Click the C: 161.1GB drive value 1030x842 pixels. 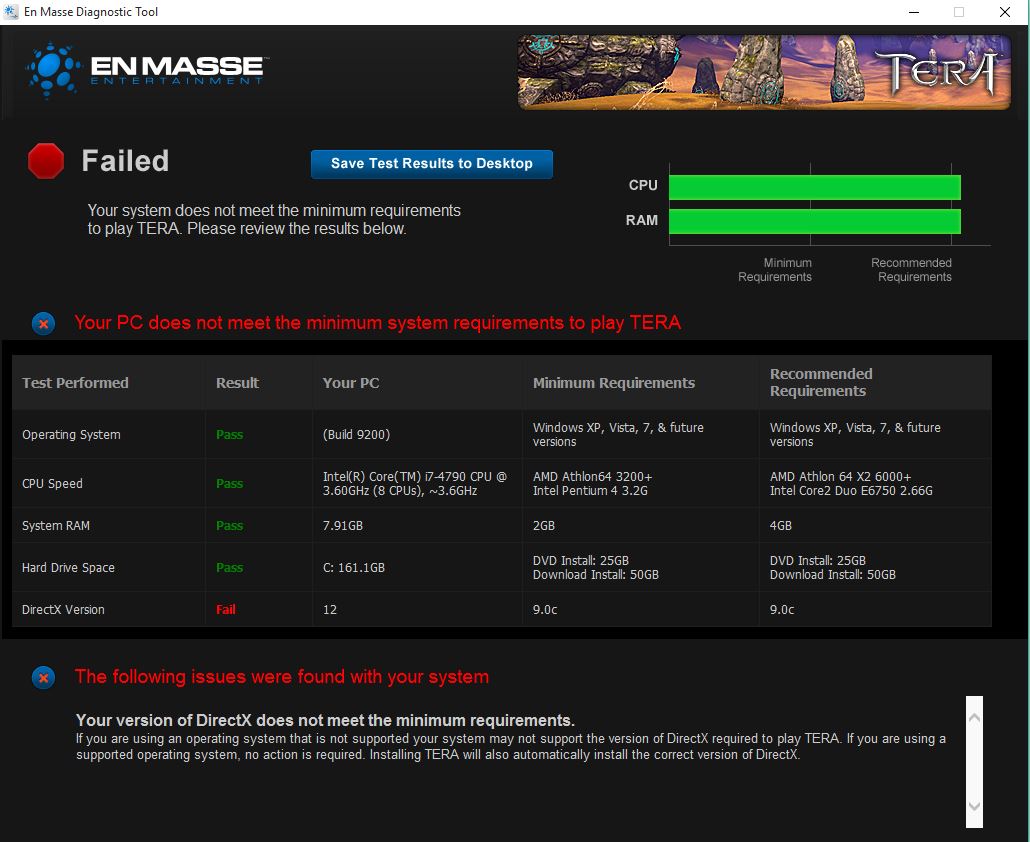click(354, 567)
